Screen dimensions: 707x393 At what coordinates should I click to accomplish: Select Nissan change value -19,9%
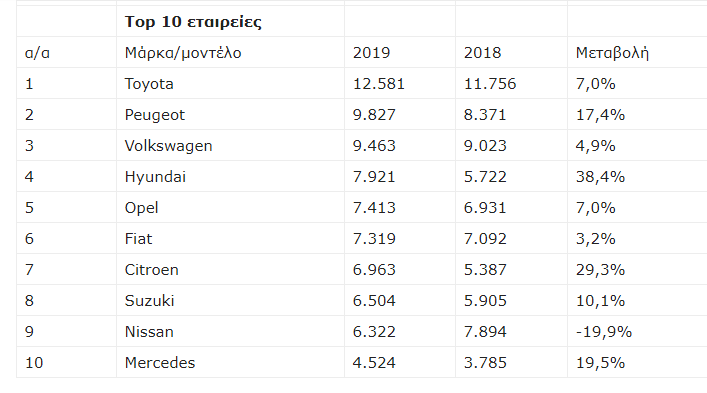pos(604,332)
